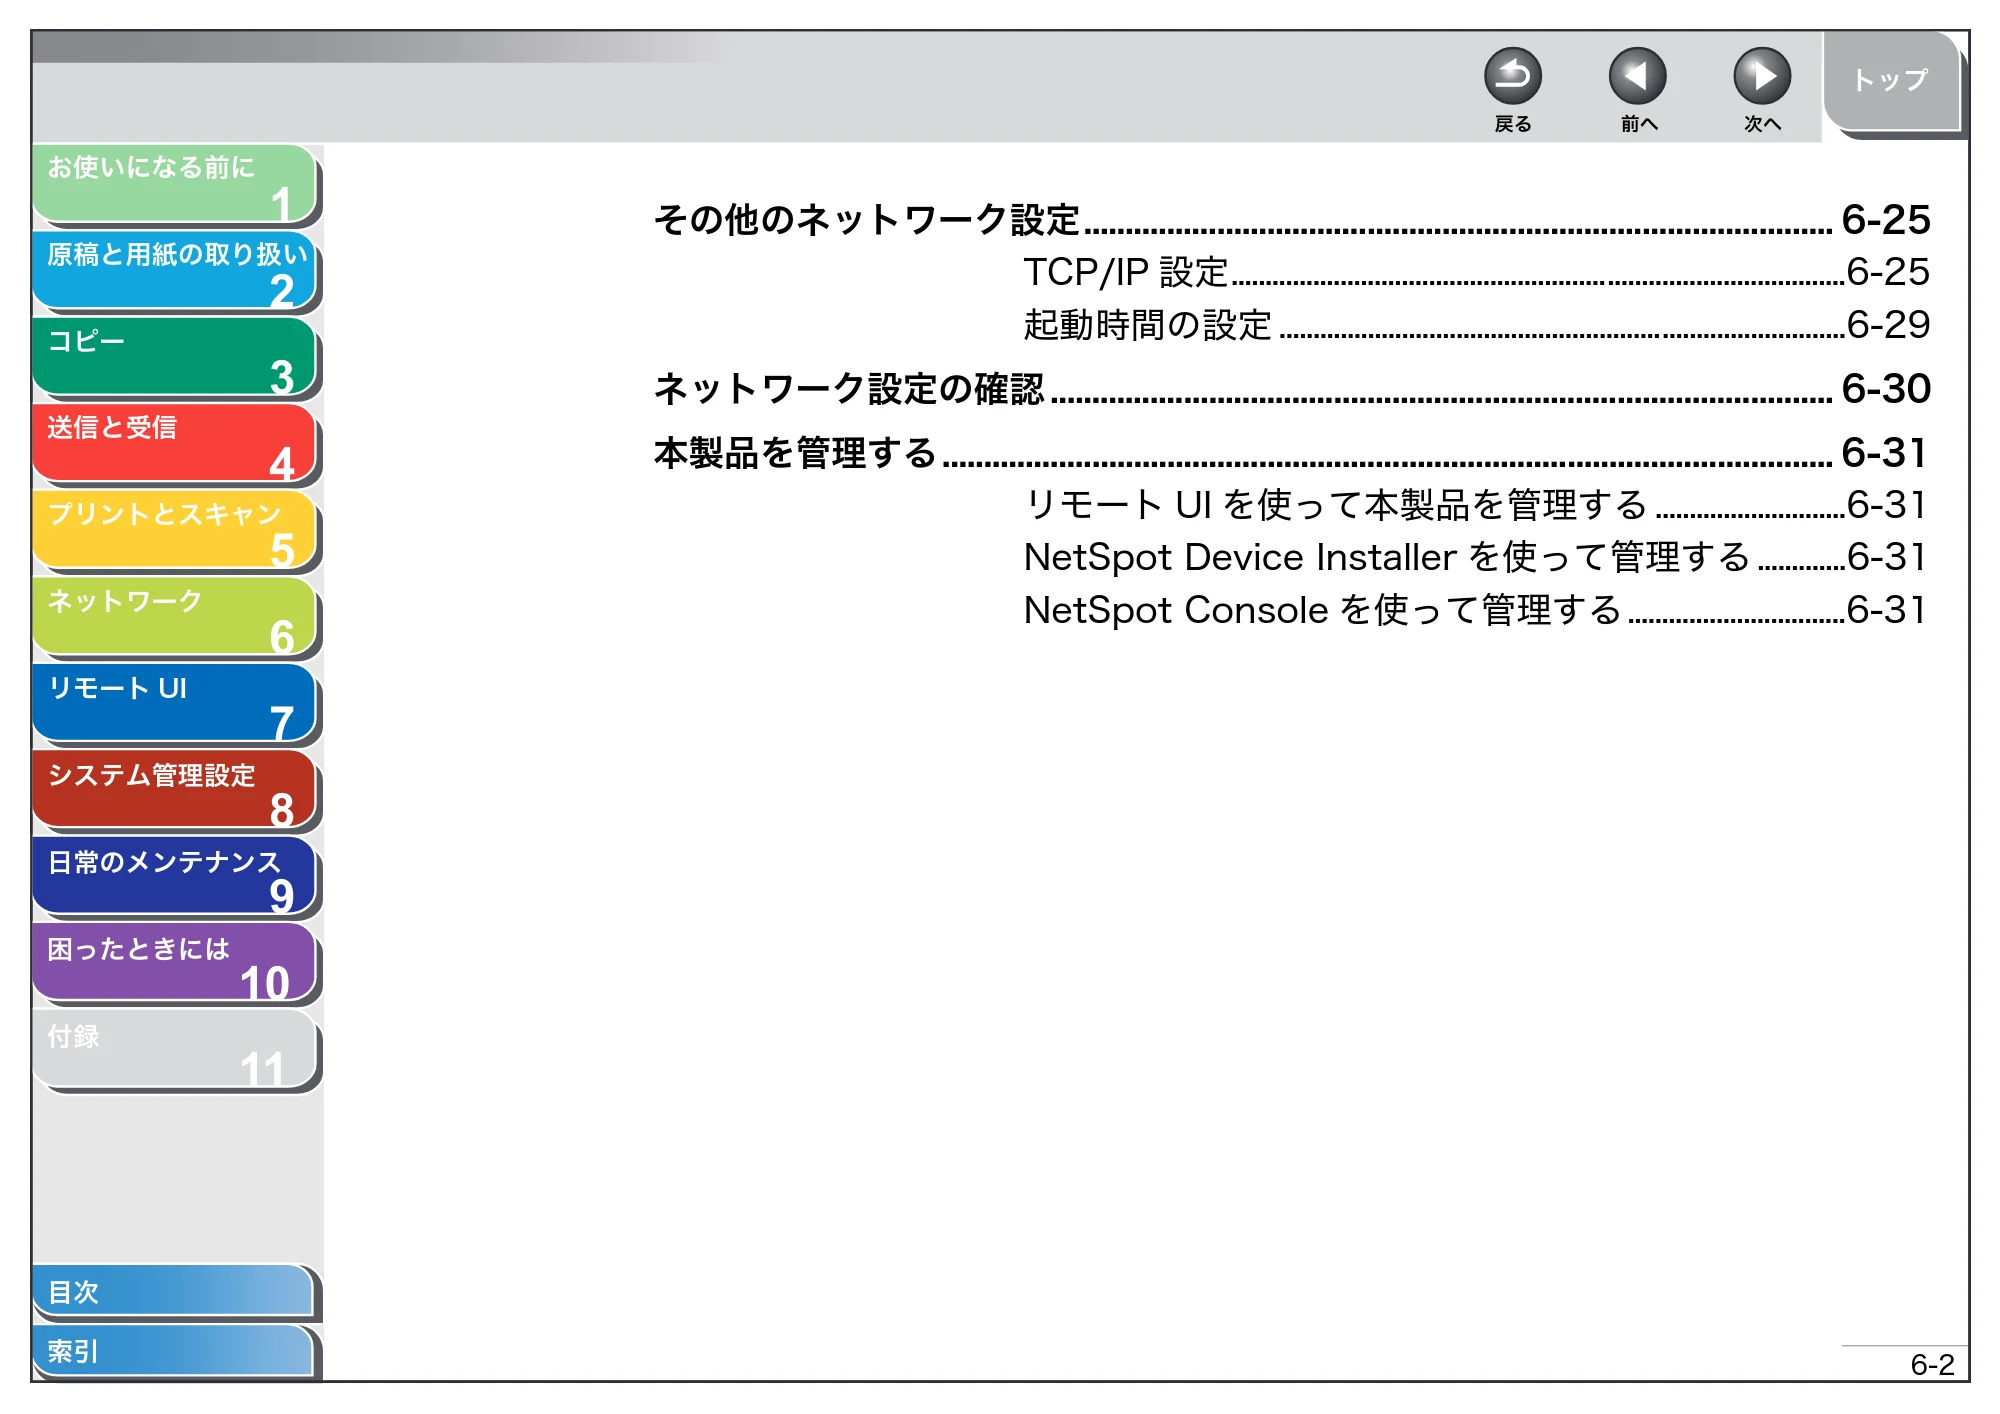
Task: Go to 起動時間の設定 entry
Action: pyautogui.click(x=1476, y=325)
